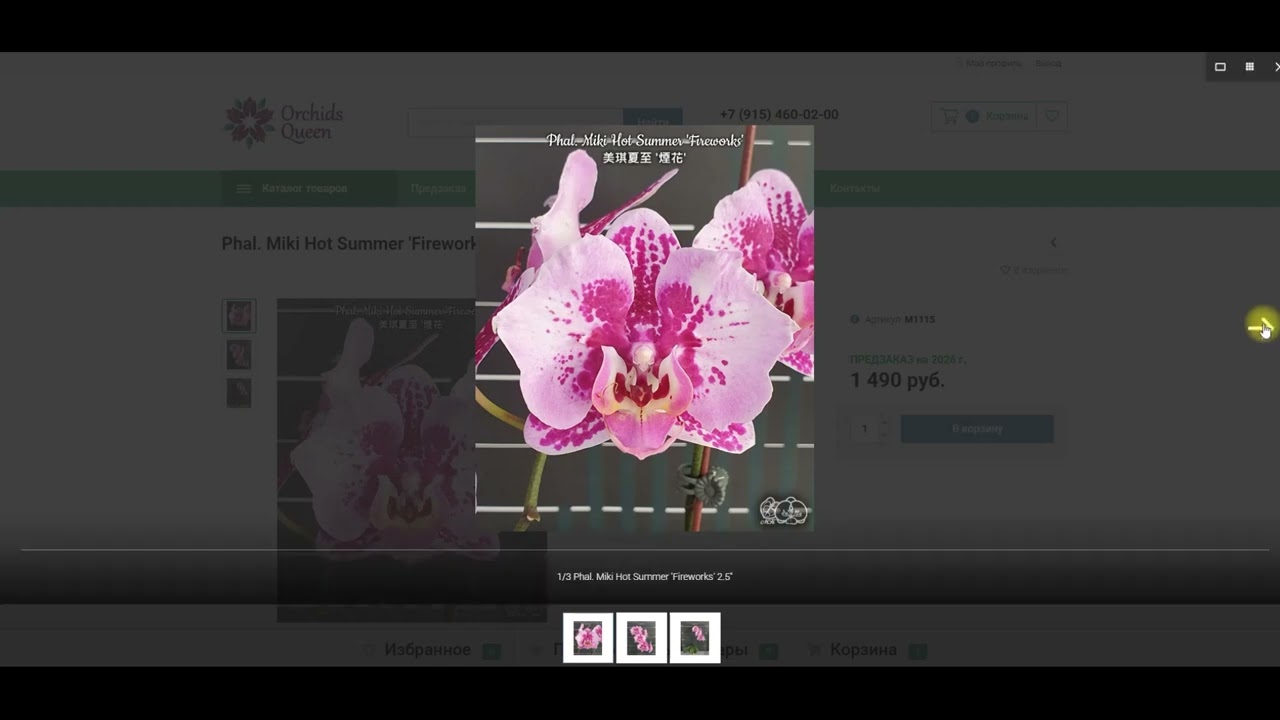This screenshot has width=1280, height=720.
Task: Open Корзина in the bottom bar
Action: [864, 650]
